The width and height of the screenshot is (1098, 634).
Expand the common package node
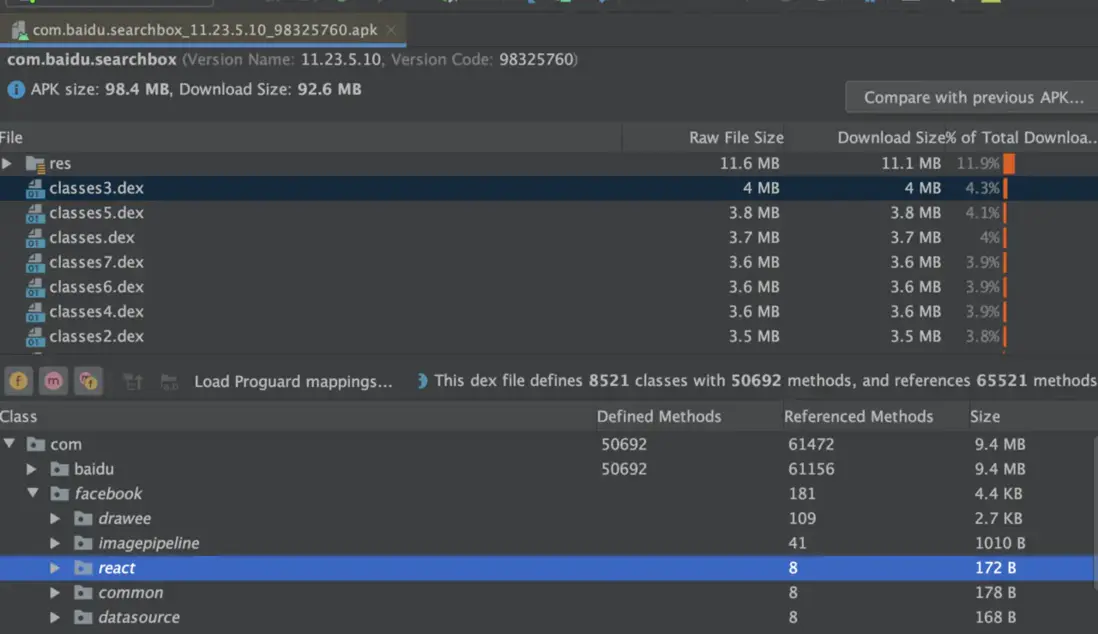(55, 593)
